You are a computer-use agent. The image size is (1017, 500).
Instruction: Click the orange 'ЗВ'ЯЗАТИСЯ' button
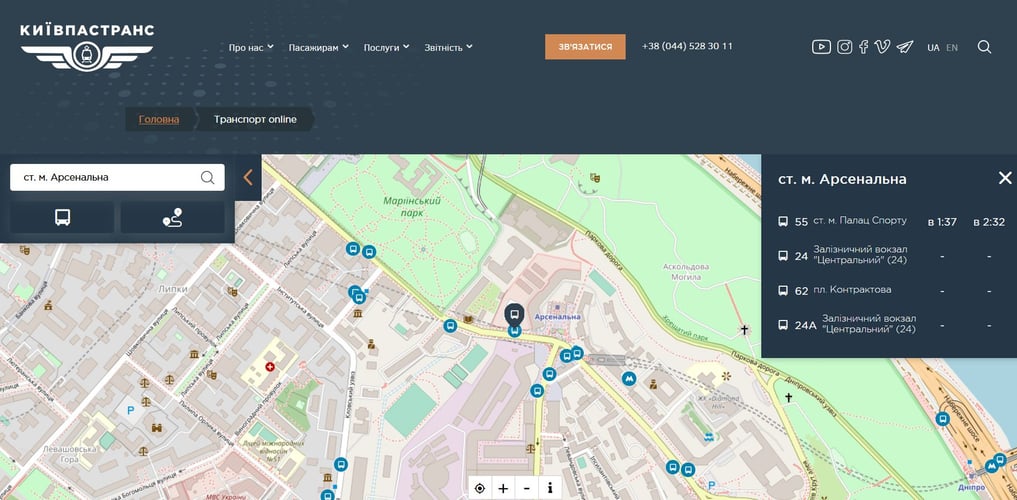[x=585, y=47]
